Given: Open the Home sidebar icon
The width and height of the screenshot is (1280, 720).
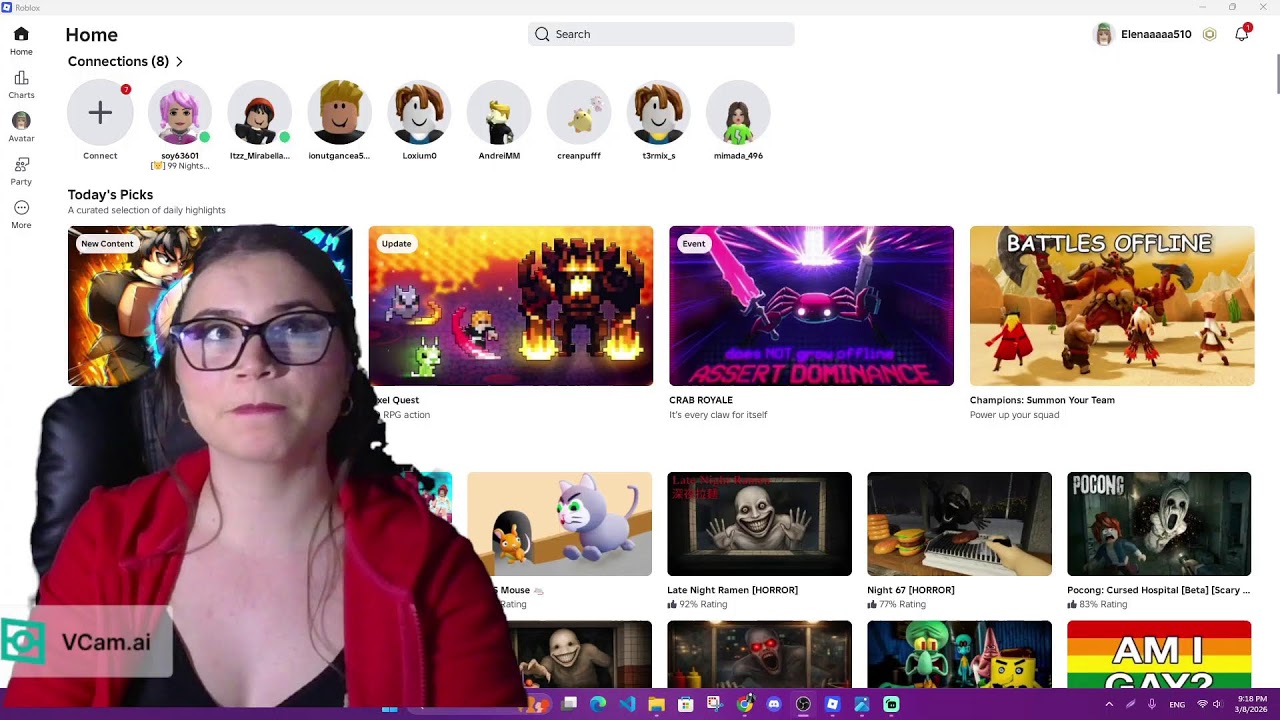Looking at the screenshot, I should click(x=21, y=35).
